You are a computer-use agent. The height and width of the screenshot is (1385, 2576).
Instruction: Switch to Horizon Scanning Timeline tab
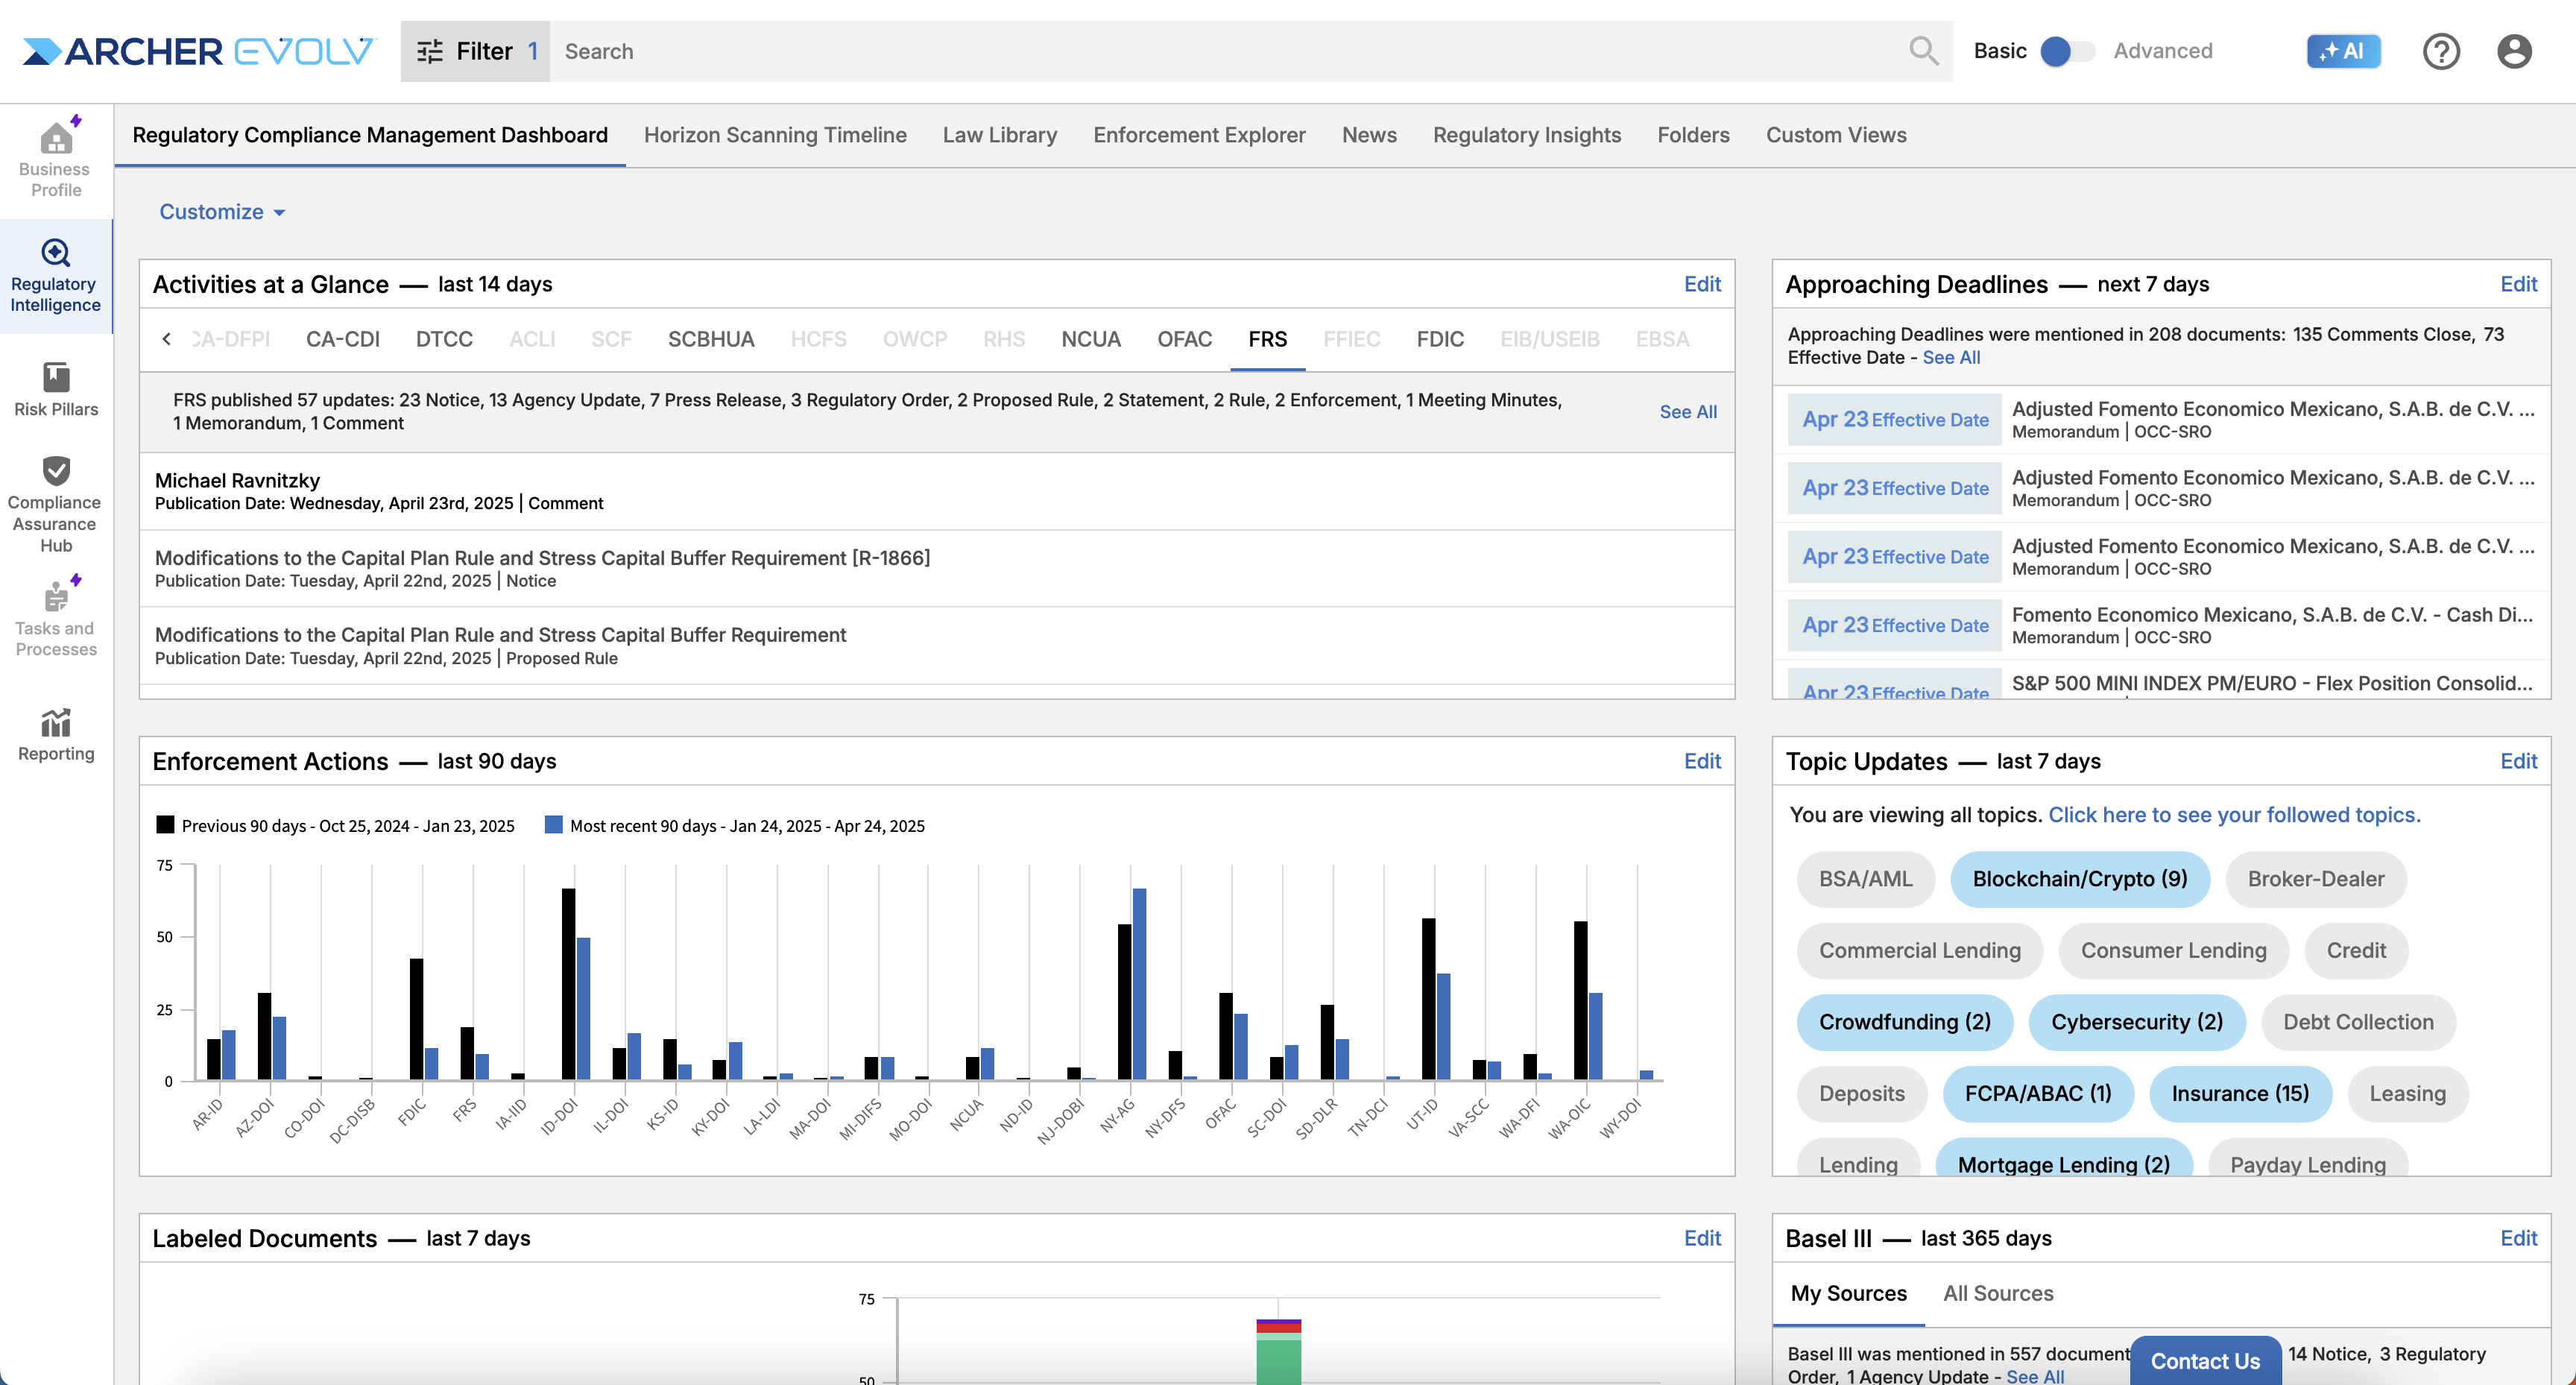click(x=775, y=135)
